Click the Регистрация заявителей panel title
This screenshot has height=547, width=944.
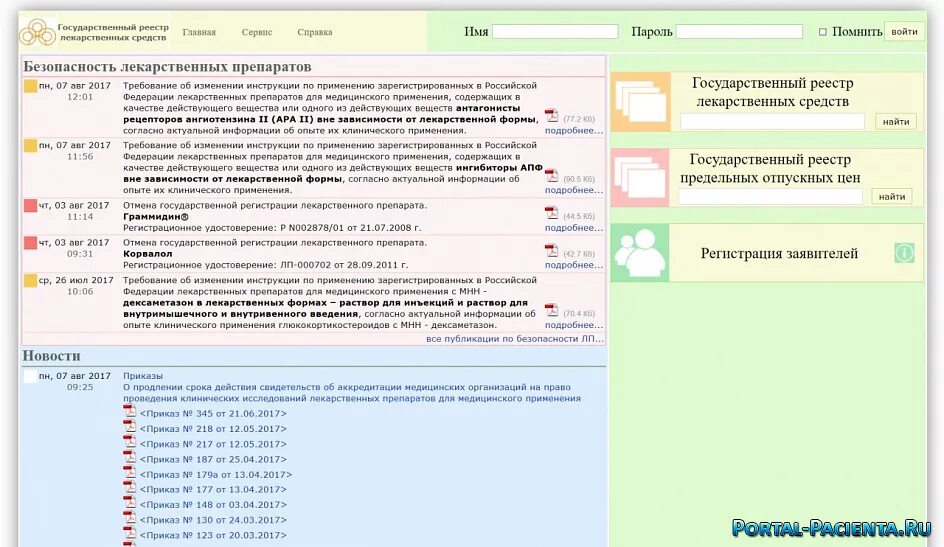coord(779,253)
